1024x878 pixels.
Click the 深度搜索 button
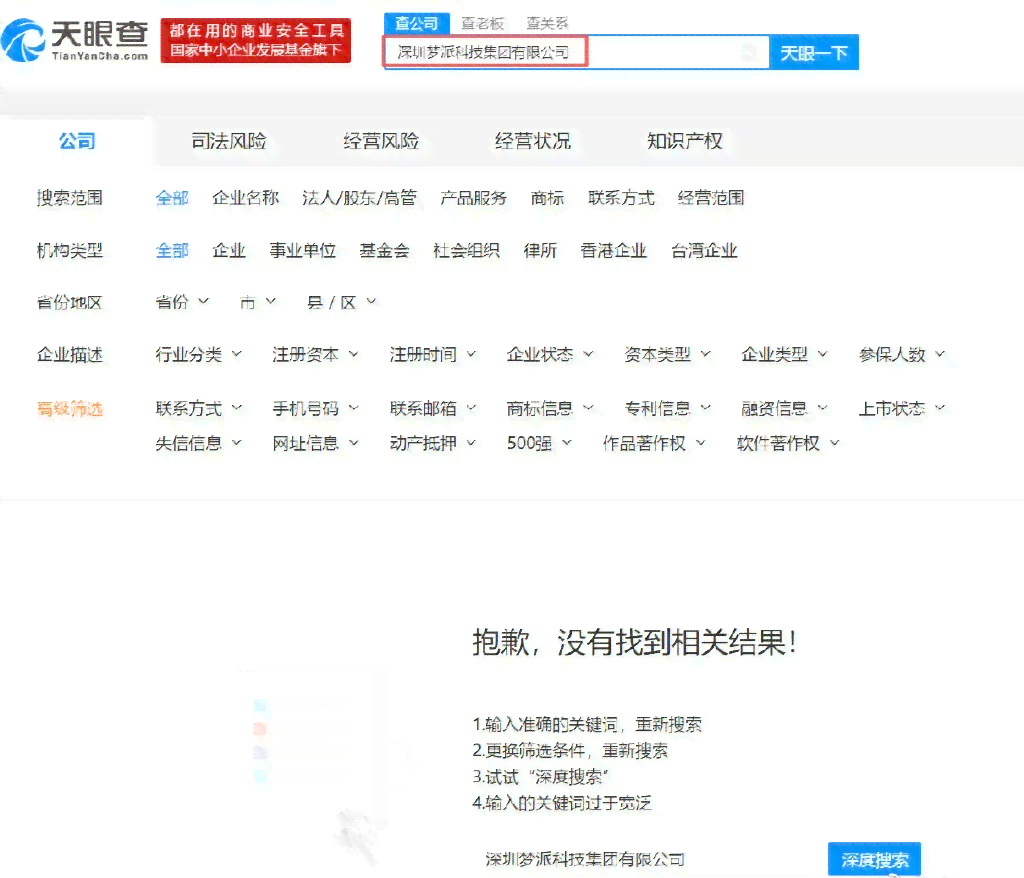click(874, 860)
